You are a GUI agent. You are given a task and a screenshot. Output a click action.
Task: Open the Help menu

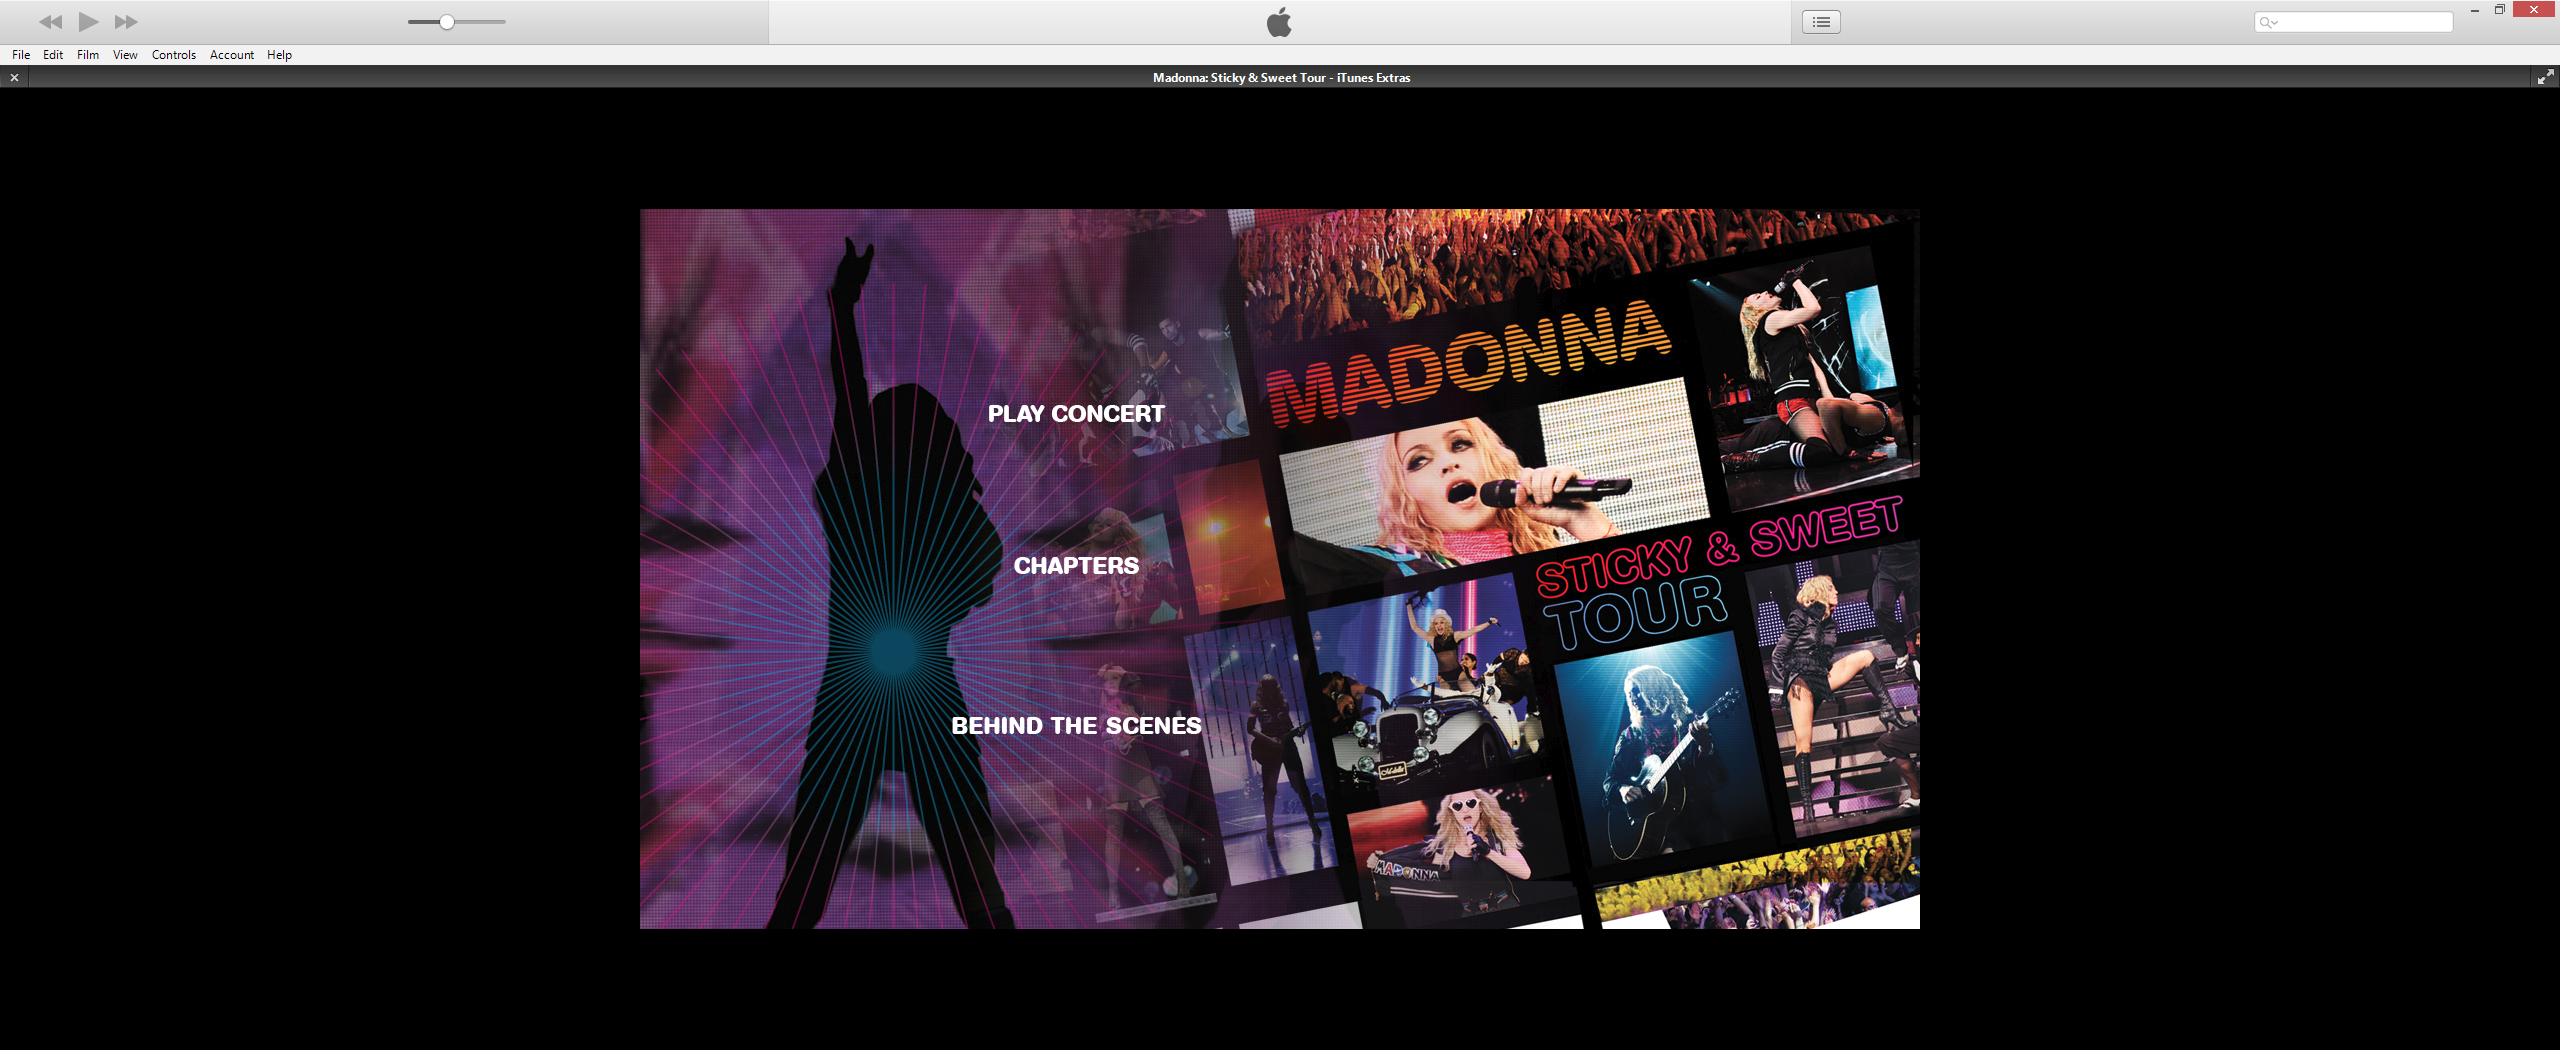(x=279, y=55)
